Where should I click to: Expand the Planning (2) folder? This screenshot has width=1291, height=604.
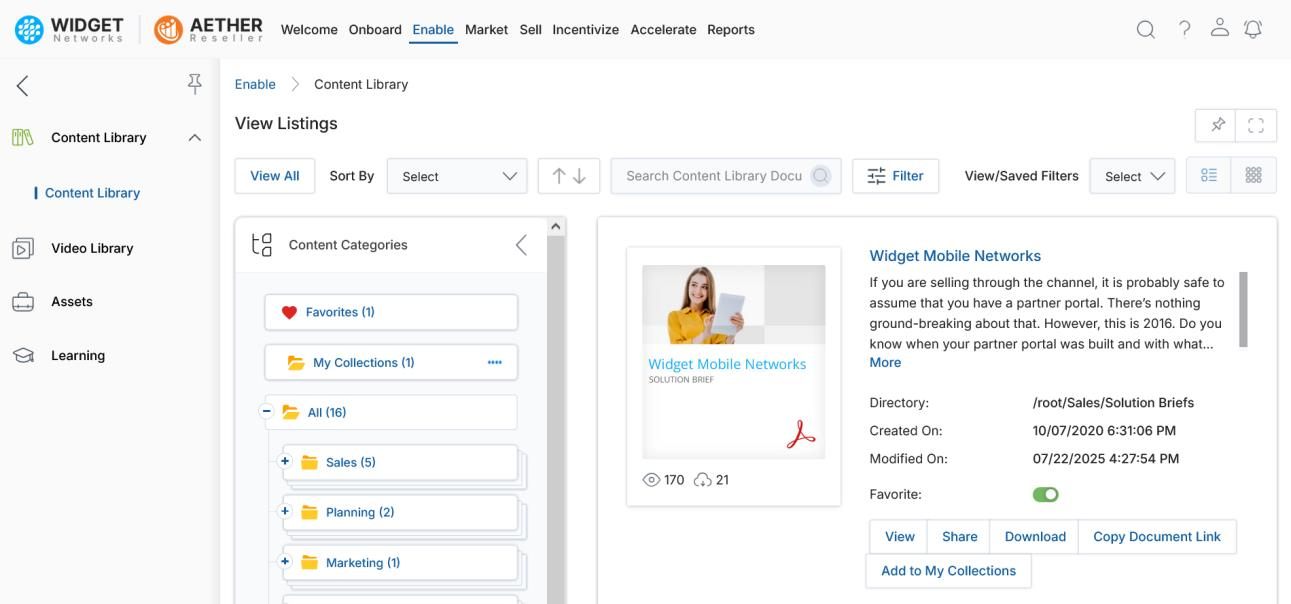point(284,511)
